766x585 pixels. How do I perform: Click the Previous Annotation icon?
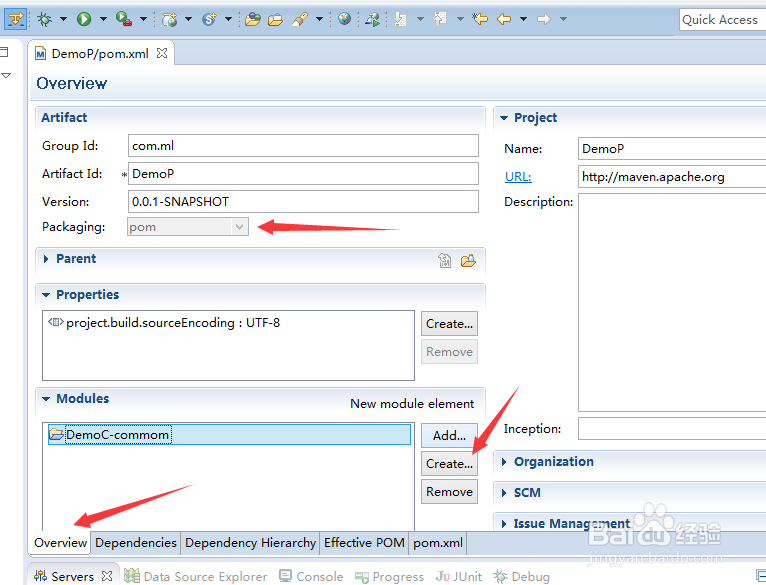(x=441, y=19)
